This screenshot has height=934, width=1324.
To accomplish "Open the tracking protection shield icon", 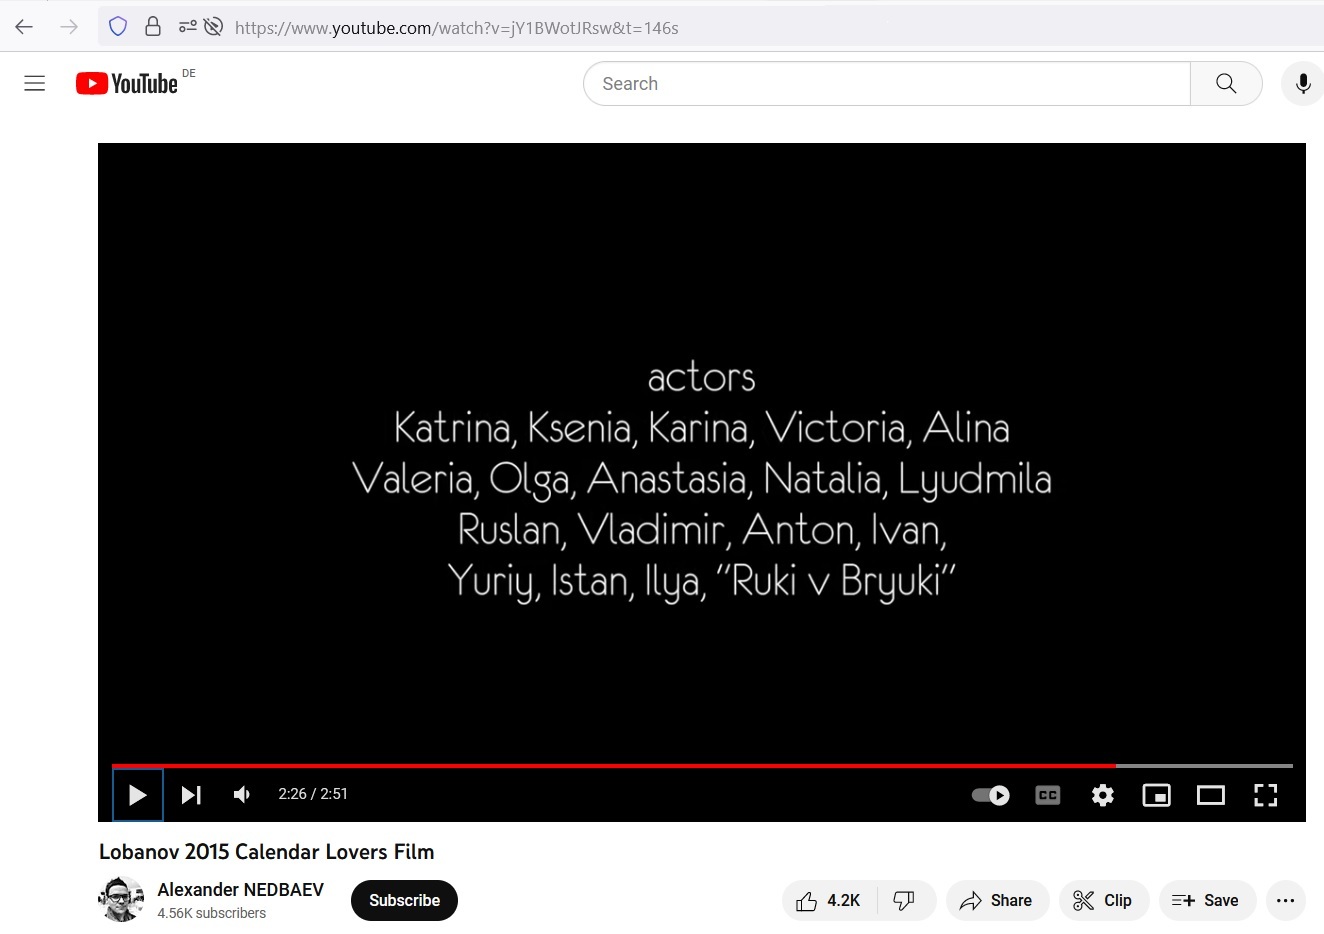I will [118, 27].
